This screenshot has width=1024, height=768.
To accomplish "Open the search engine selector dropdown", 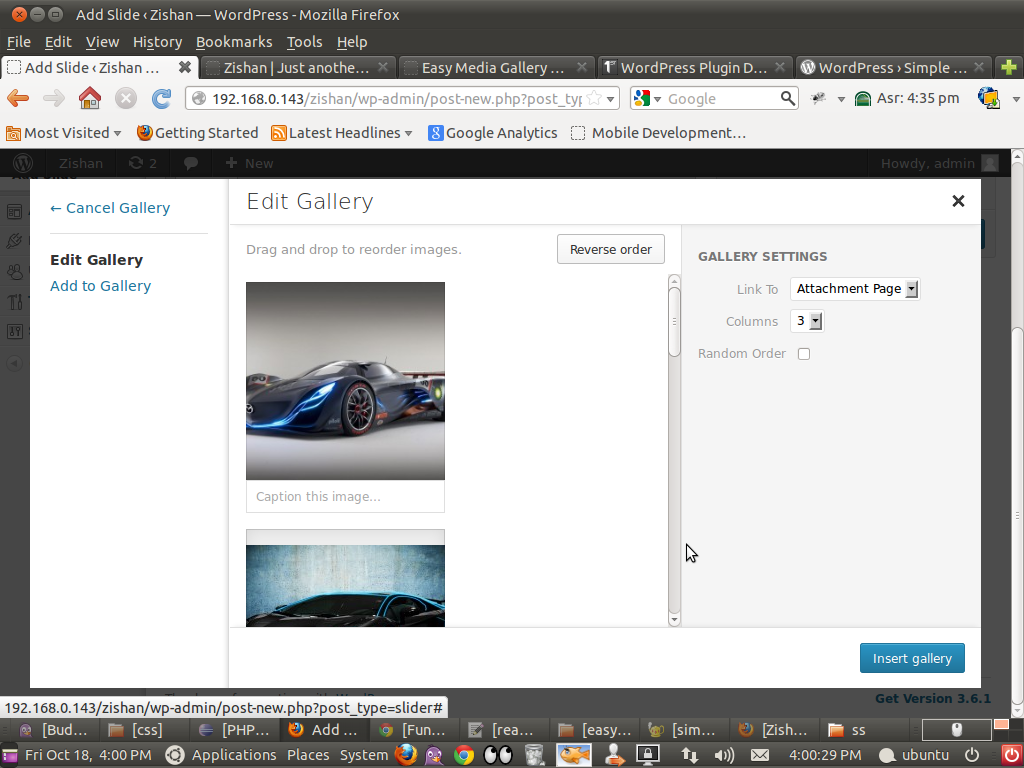I will pos(648,99).
